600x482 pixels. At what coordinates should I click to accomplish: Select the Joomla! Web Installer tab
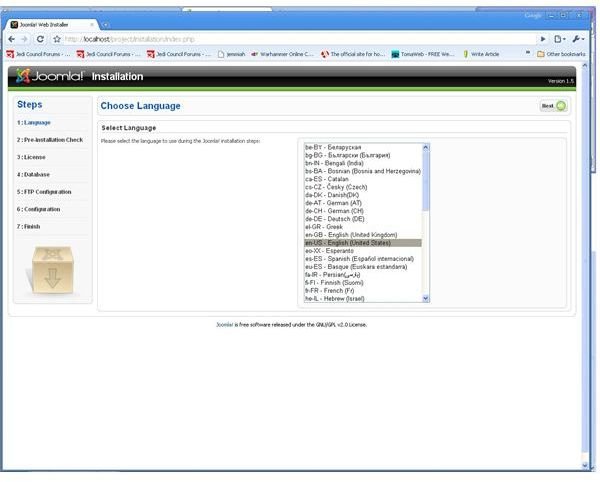(51, 25)
